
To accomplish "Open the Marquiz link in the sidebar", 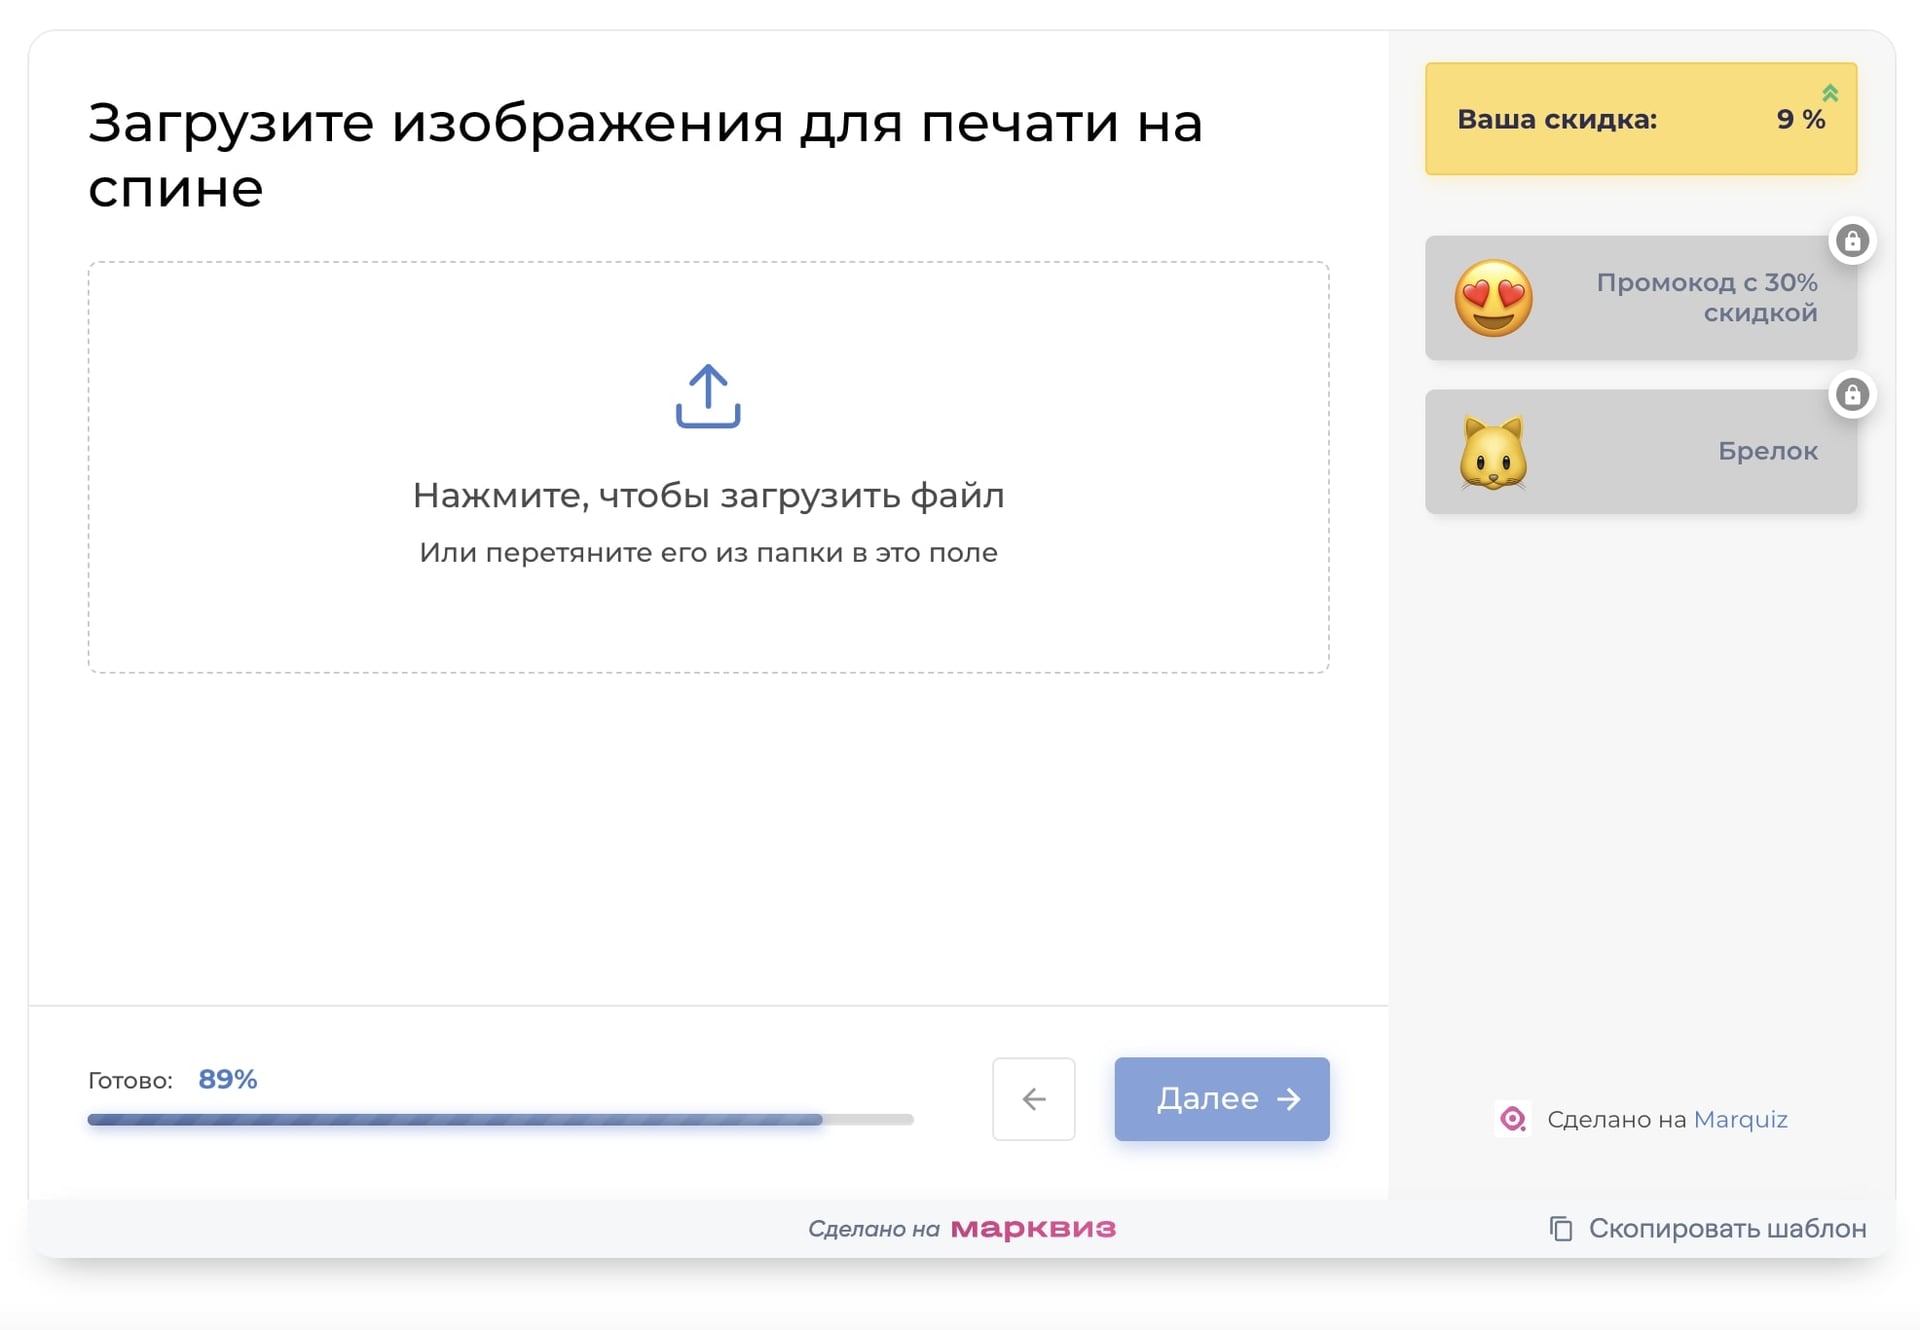I will pyautogui.click(x=1742, y=1119).
